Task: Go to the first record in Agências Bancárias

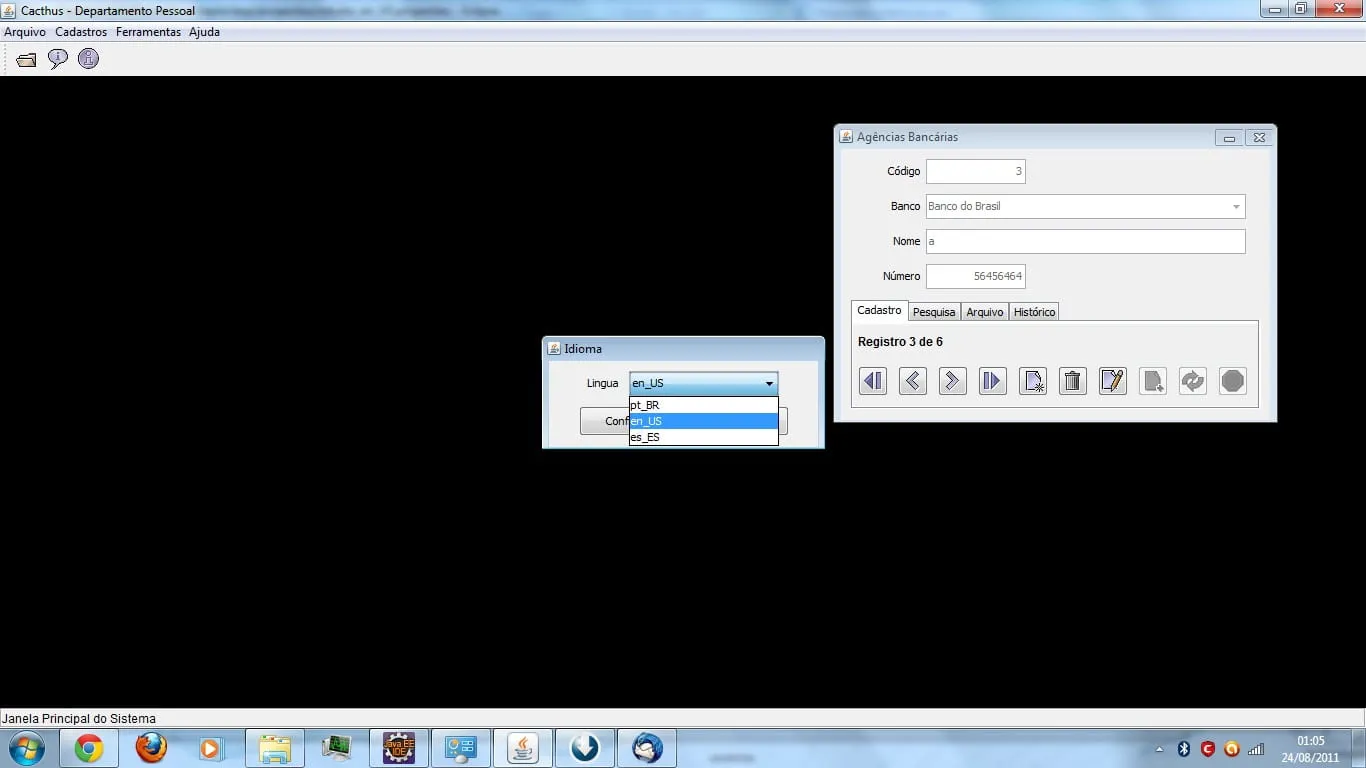Action: coord(873,381)
